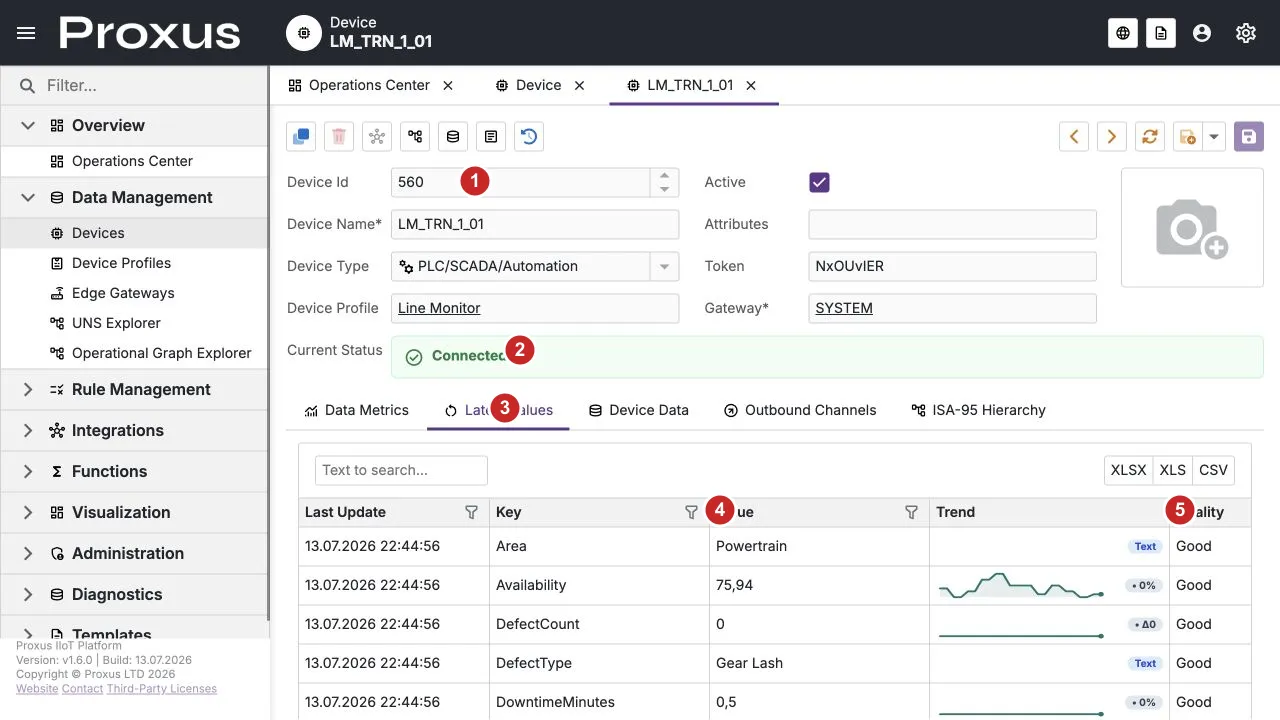Expand the Diagnostics section
1280x720 pixels.
tap(28, 594)
